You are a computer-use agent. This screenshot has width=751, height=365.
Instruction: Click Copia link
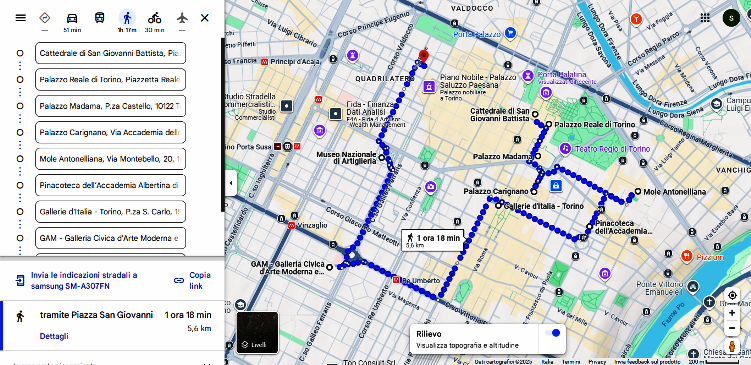coord(194,281)
